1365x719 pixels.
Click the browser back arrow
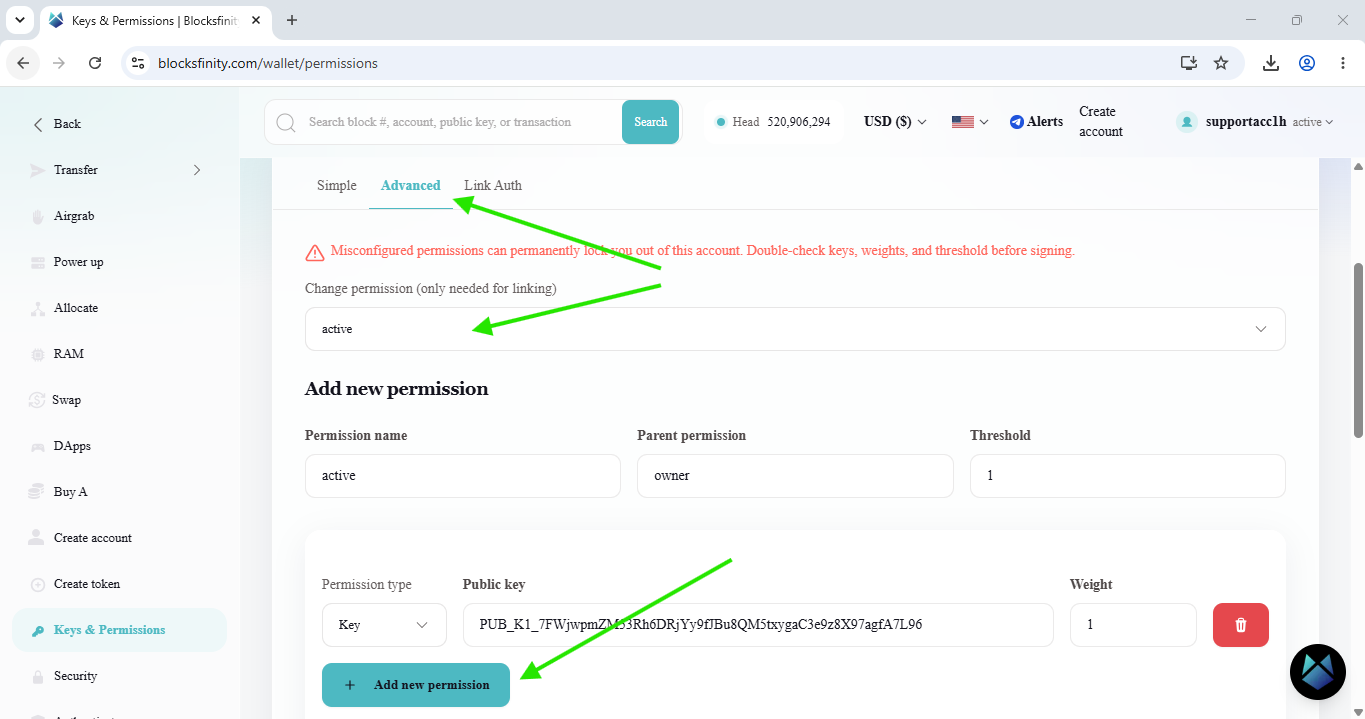coord(23,63)
